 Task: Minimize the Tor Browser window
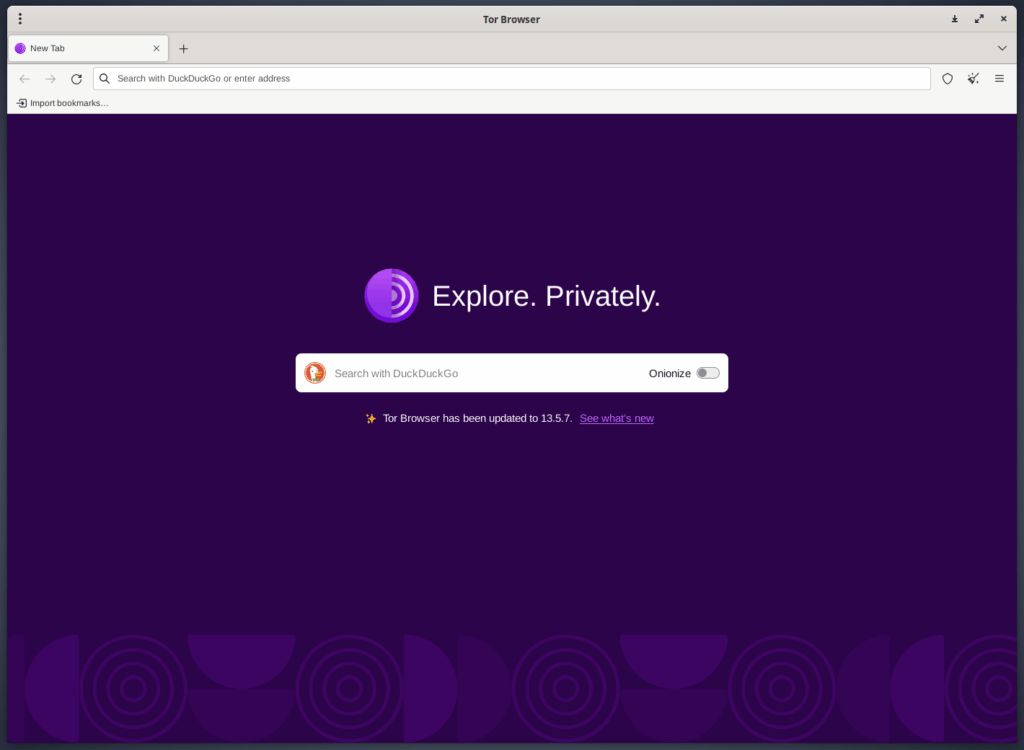[954, 19]
